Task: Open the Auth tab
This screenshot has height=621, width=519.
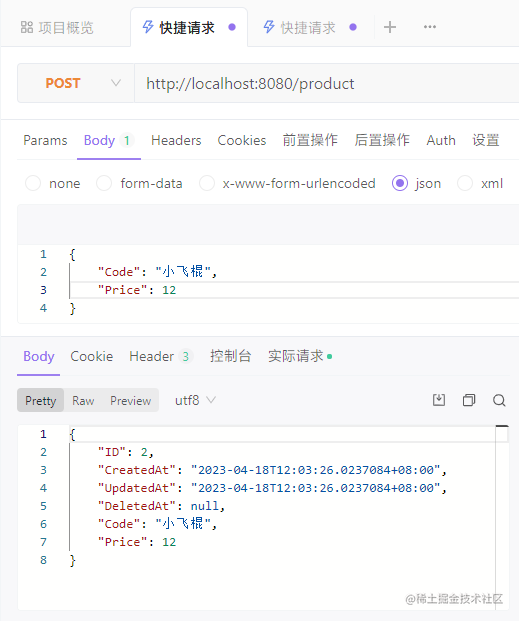Action: 441,140
